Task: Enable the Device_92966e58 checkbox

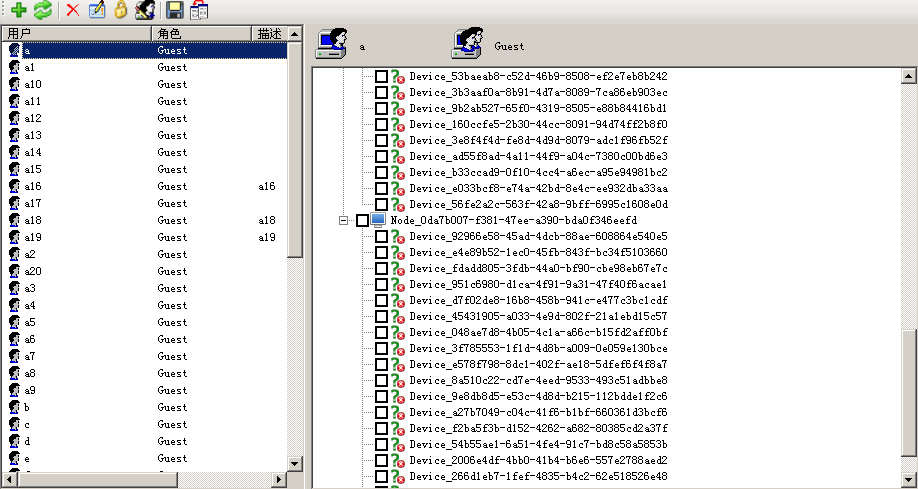Action: pos(381,236)
